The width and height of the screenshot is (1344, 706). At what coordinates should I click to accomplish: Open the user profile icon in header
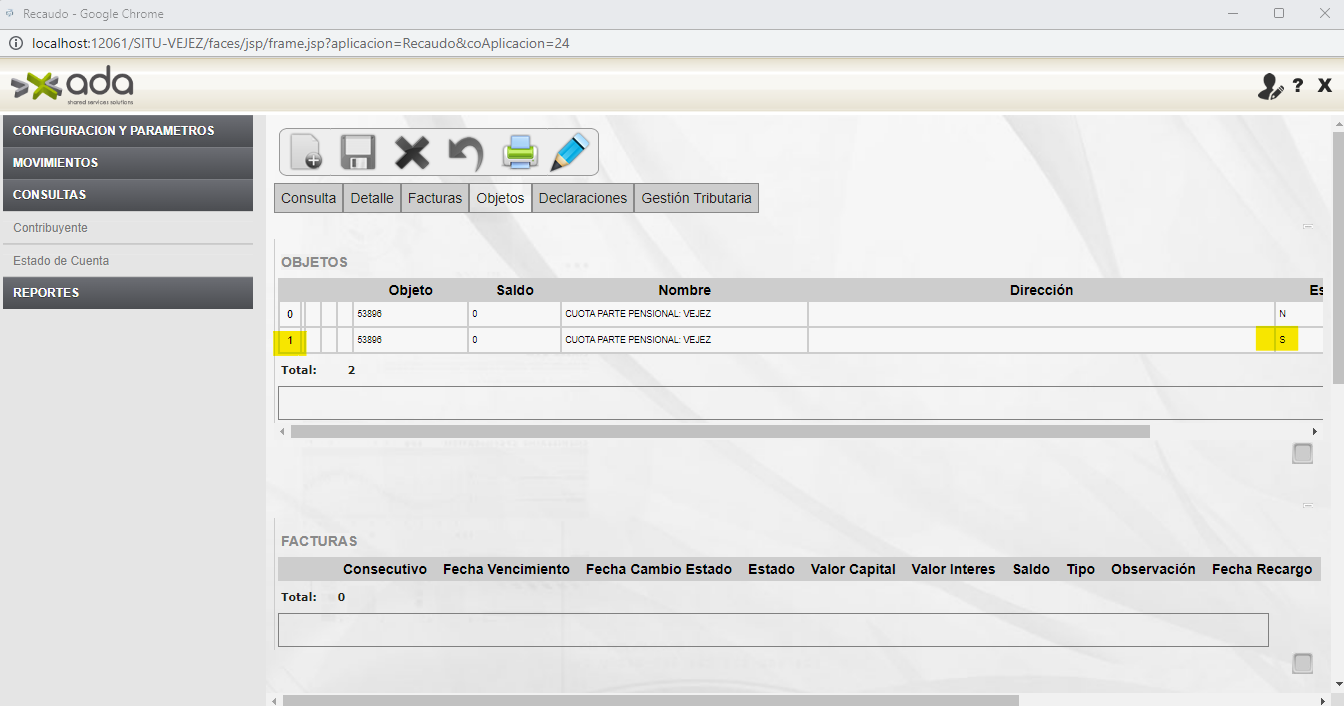(1270, 87)
